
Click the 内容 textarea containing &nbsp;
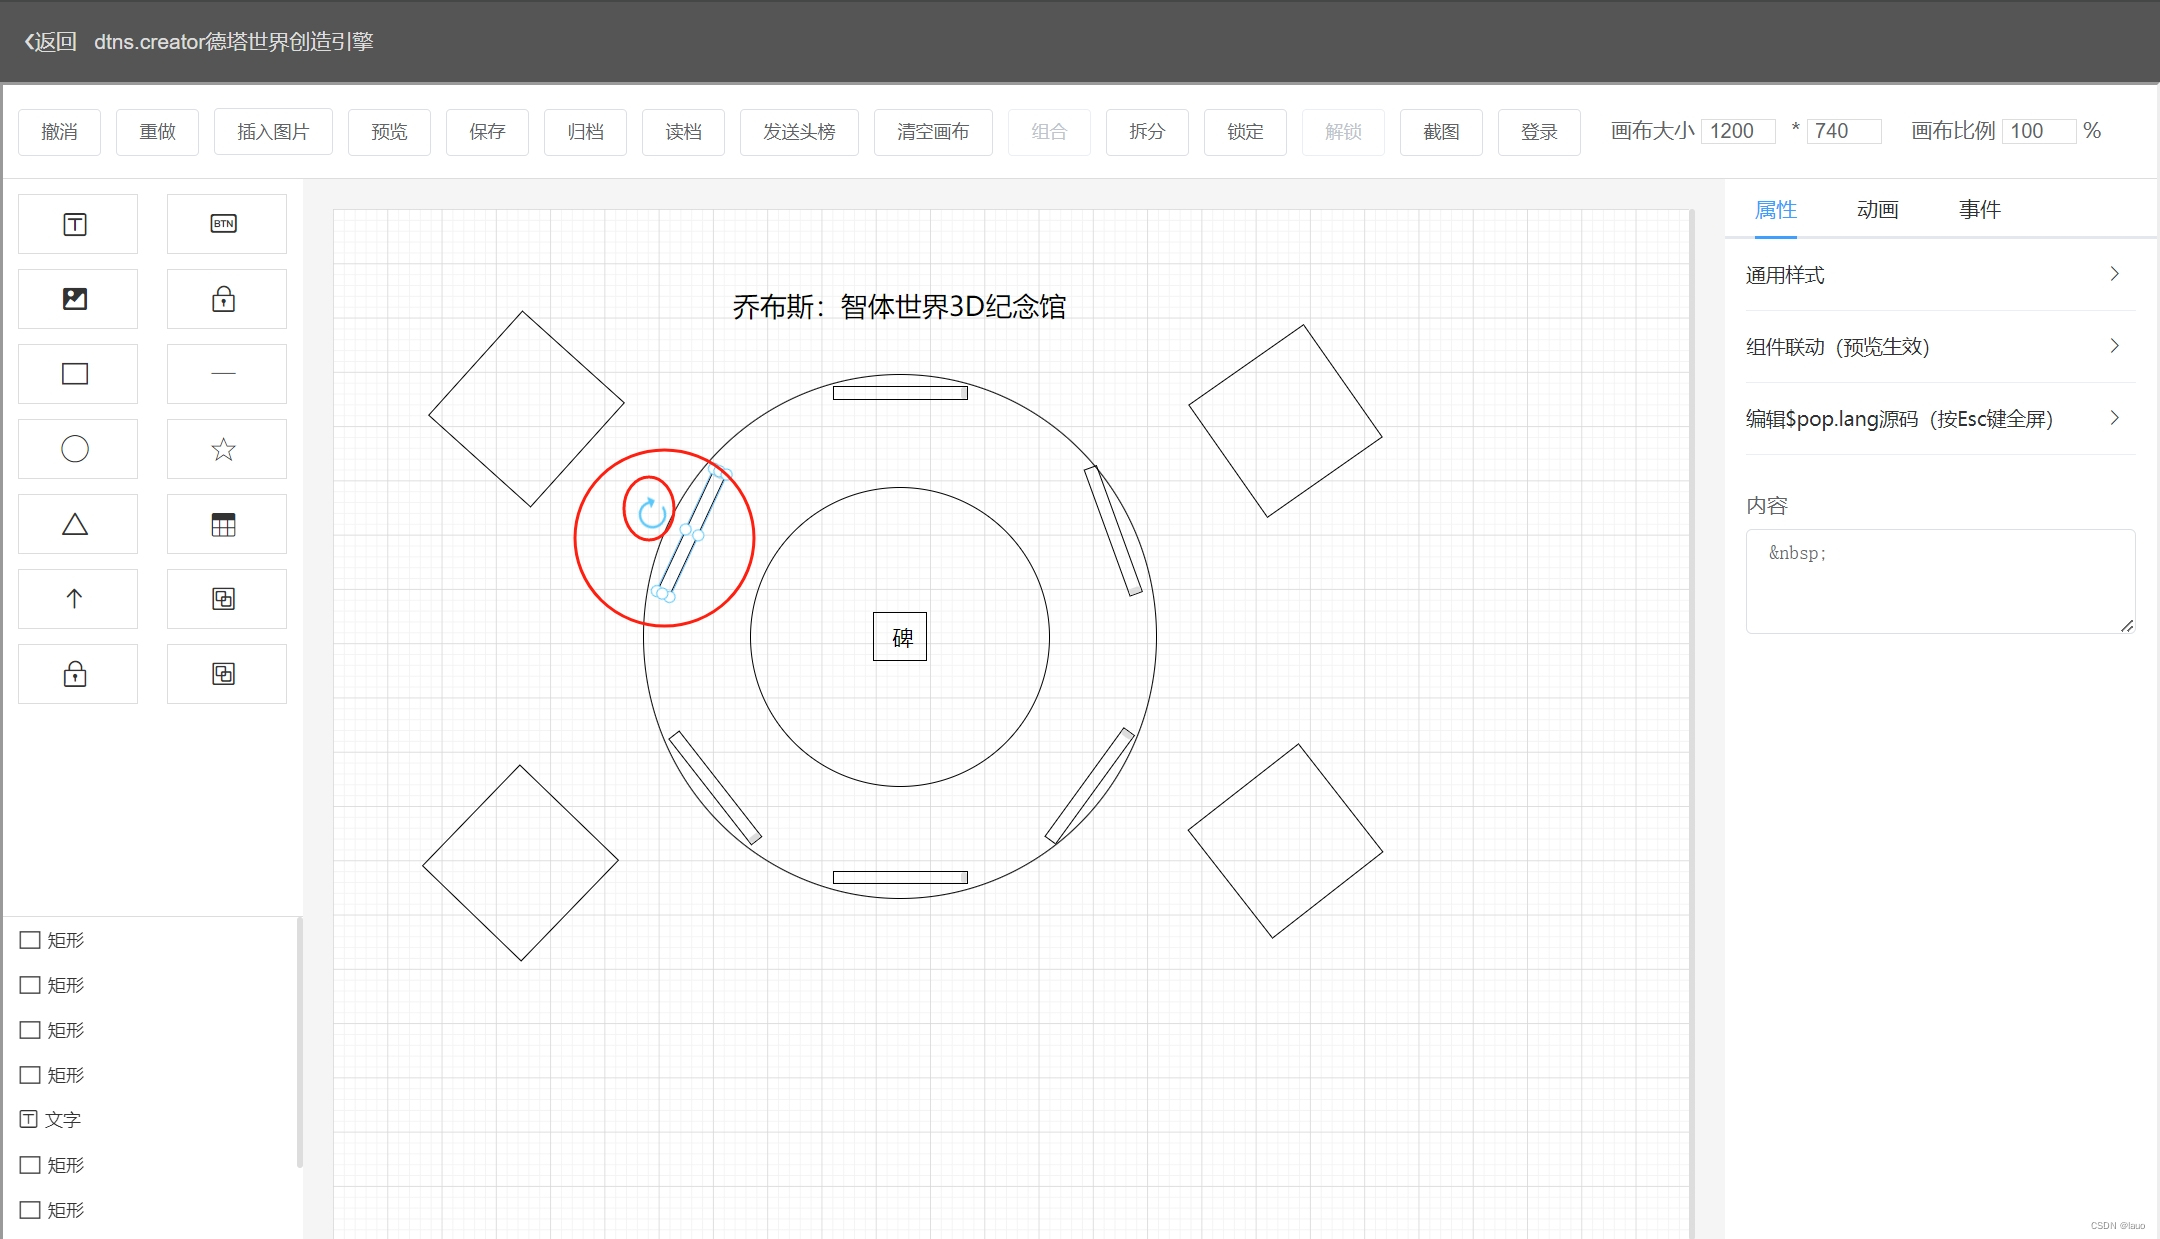click(1940, 581)
